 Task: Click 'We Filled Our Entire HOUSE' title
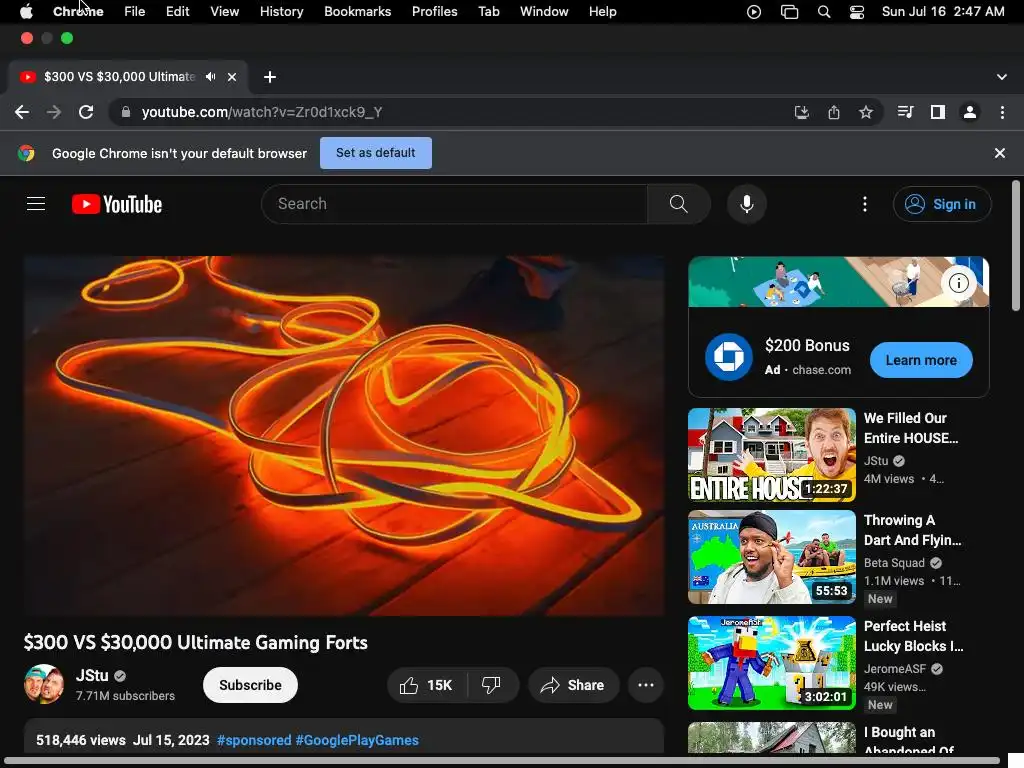click(911, 428)
